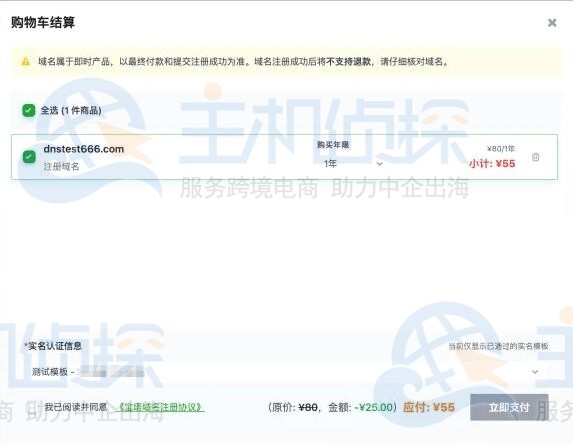The width and height of the screenshot is (573, 444).
Task: Open the 购买年限 1年 dropdown
Action: pyautogui.click(x=353, y=164)
